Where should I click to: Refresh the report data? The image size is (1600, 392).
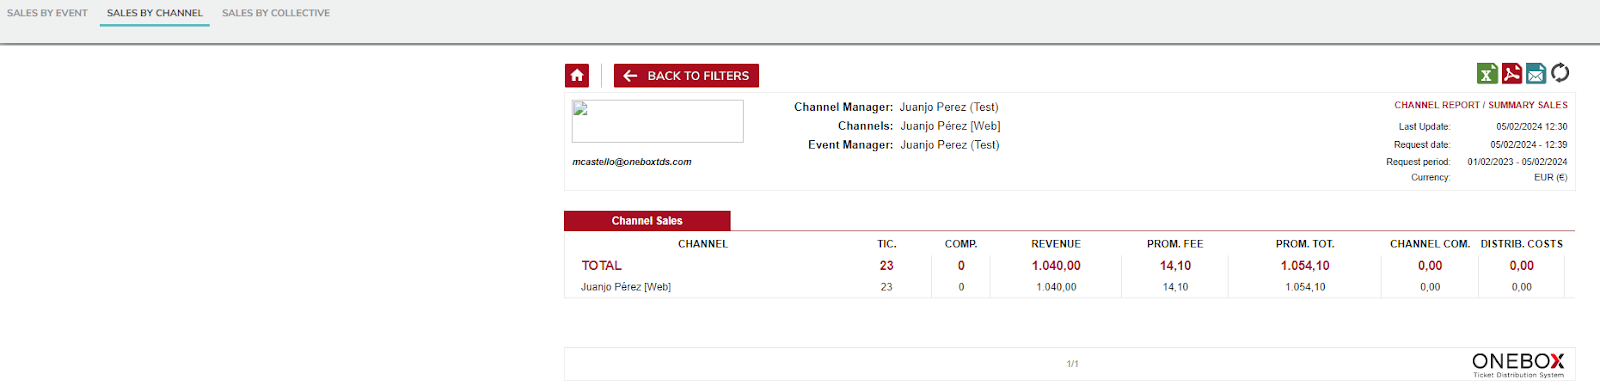(x=1560, y=73)
